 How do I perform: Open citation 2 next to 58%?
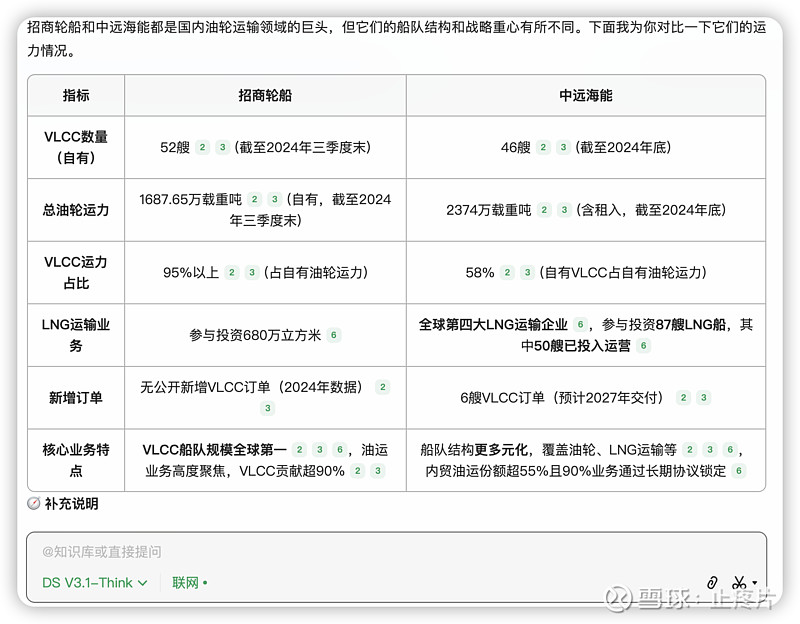click(508, 273)
